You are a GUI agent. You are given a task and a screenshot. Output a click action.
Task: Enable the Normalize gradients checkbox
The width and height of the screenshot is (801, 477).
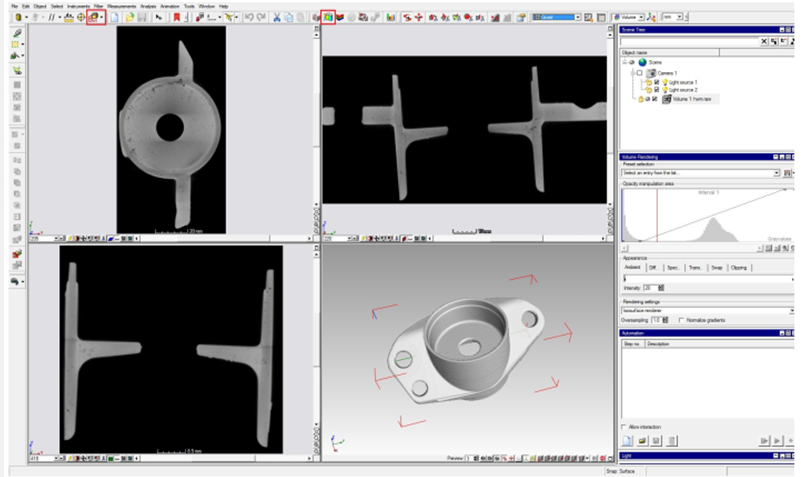click(x=681, y=320)
